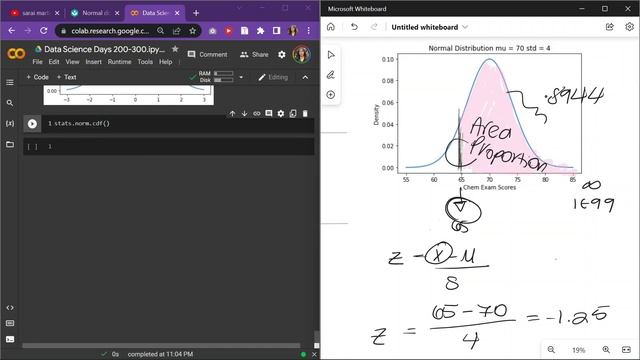Image resolution: width=640 pixels, height=360 pixels.
Task: Move cell down arrow in cell toolbar
Action: coord(244,113)
